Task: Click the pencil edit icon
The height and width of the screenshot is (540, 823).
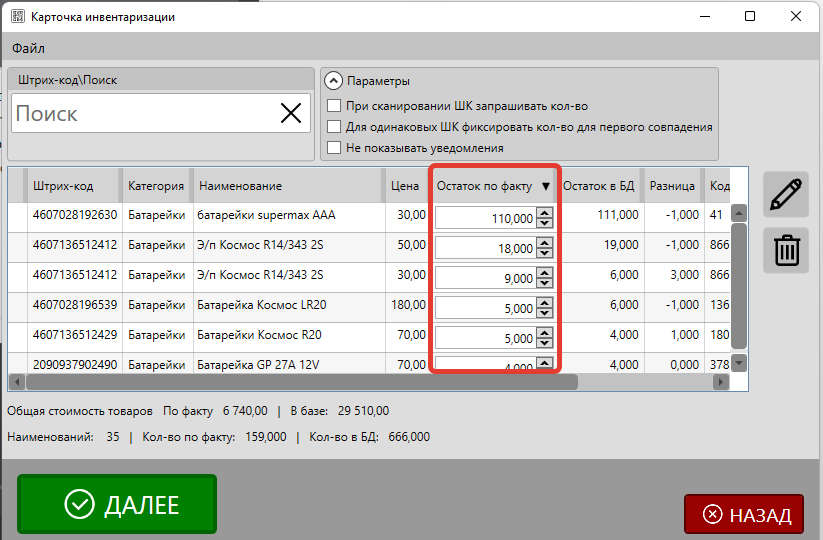Action: pyautogui.click(x=786, y=194)
